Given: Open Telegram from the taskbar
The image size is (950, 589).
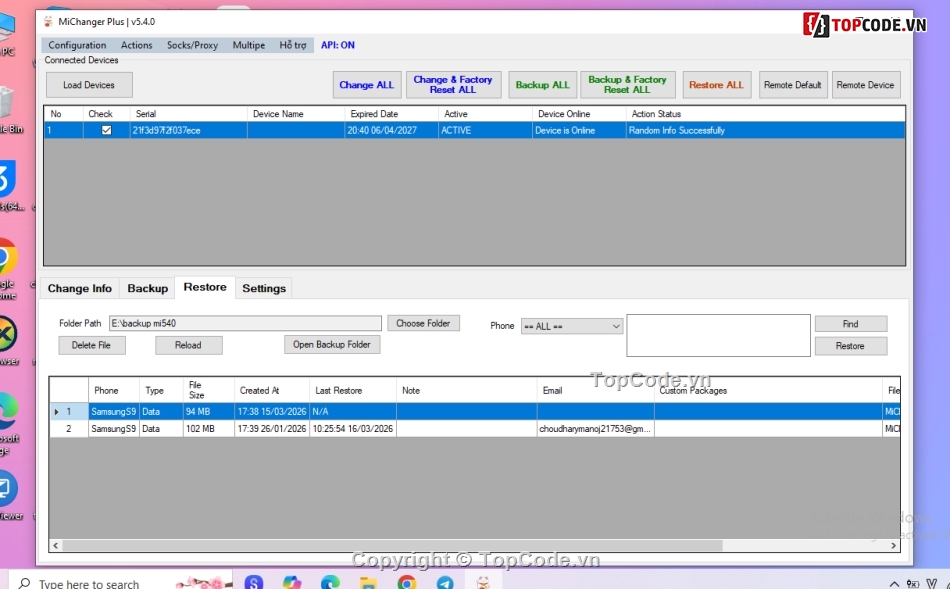Looking at the screenshot, I should (445, 582).
